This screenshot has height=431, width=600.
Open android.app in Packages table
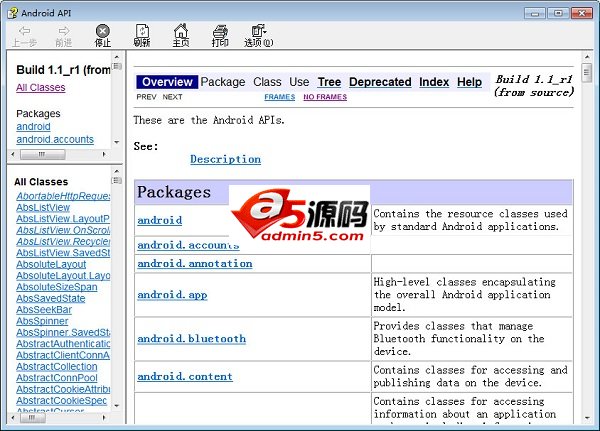172,295
